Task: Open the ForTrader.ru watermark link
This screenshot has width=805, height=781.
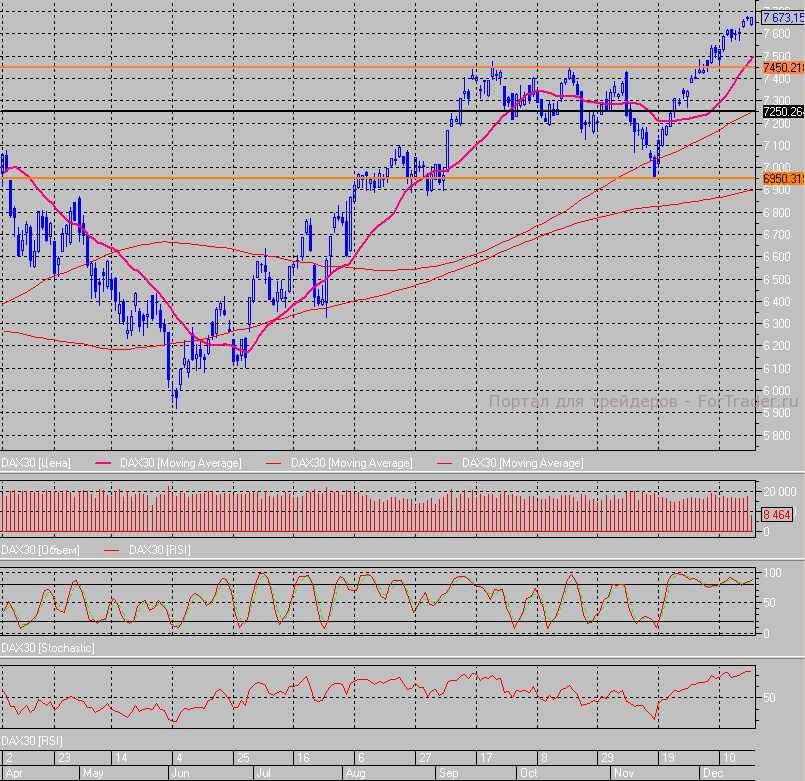Action: click(643, 402)
